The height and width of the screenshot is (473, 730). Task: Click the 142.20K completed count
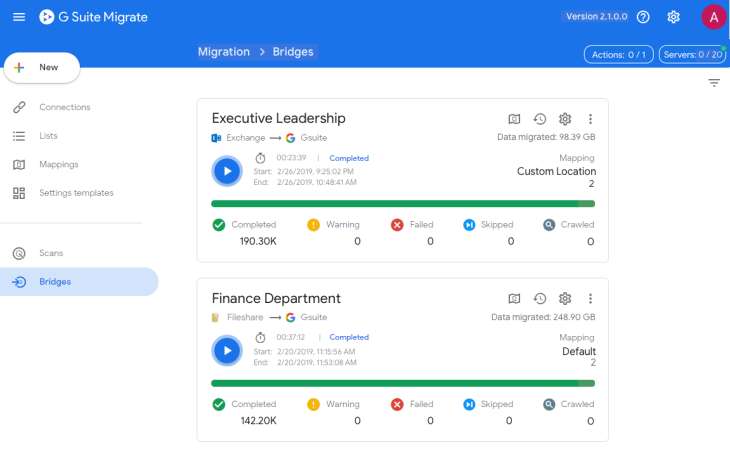(258, 420)
